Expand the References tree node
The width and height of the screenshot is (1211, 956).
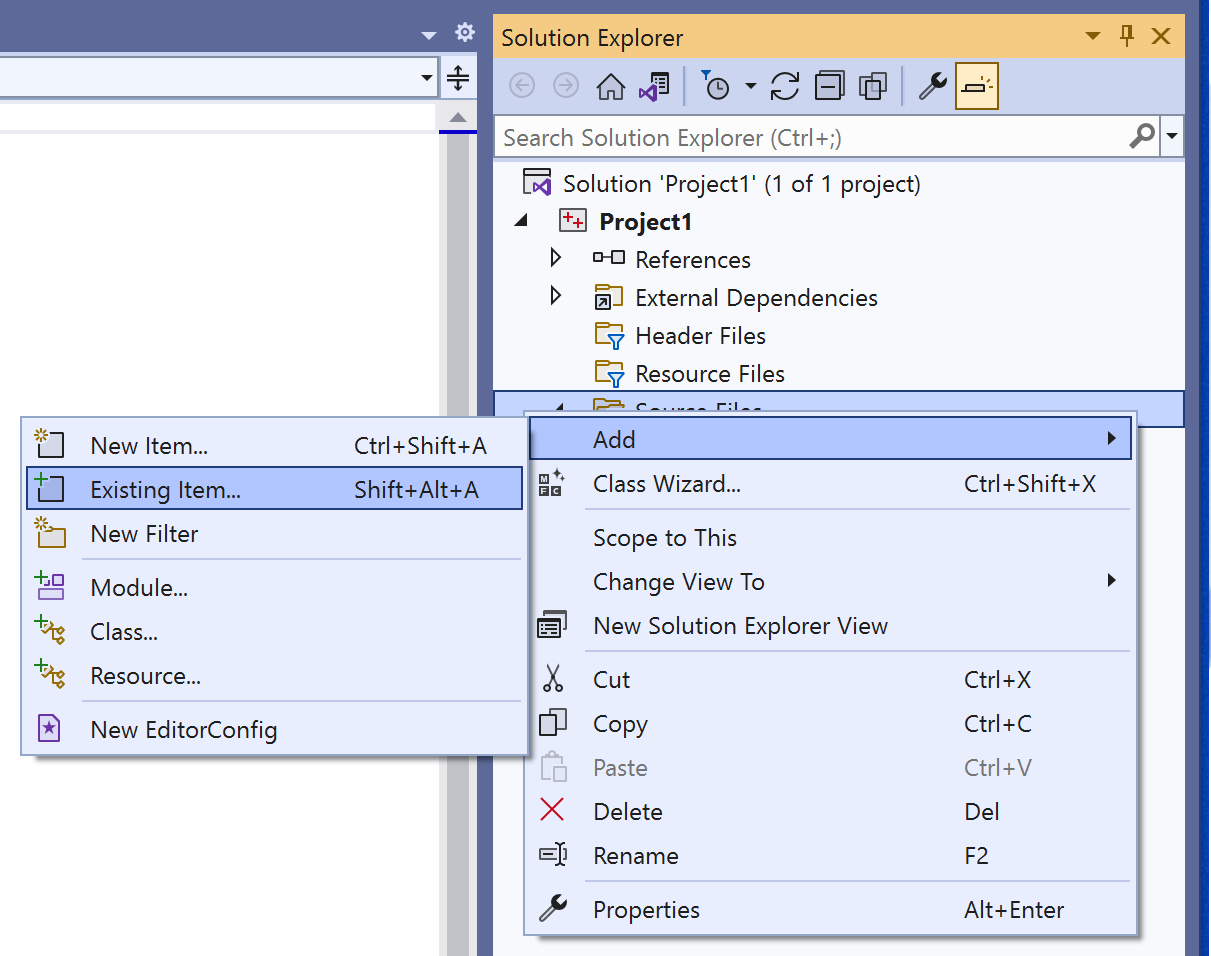click(557, 259)
